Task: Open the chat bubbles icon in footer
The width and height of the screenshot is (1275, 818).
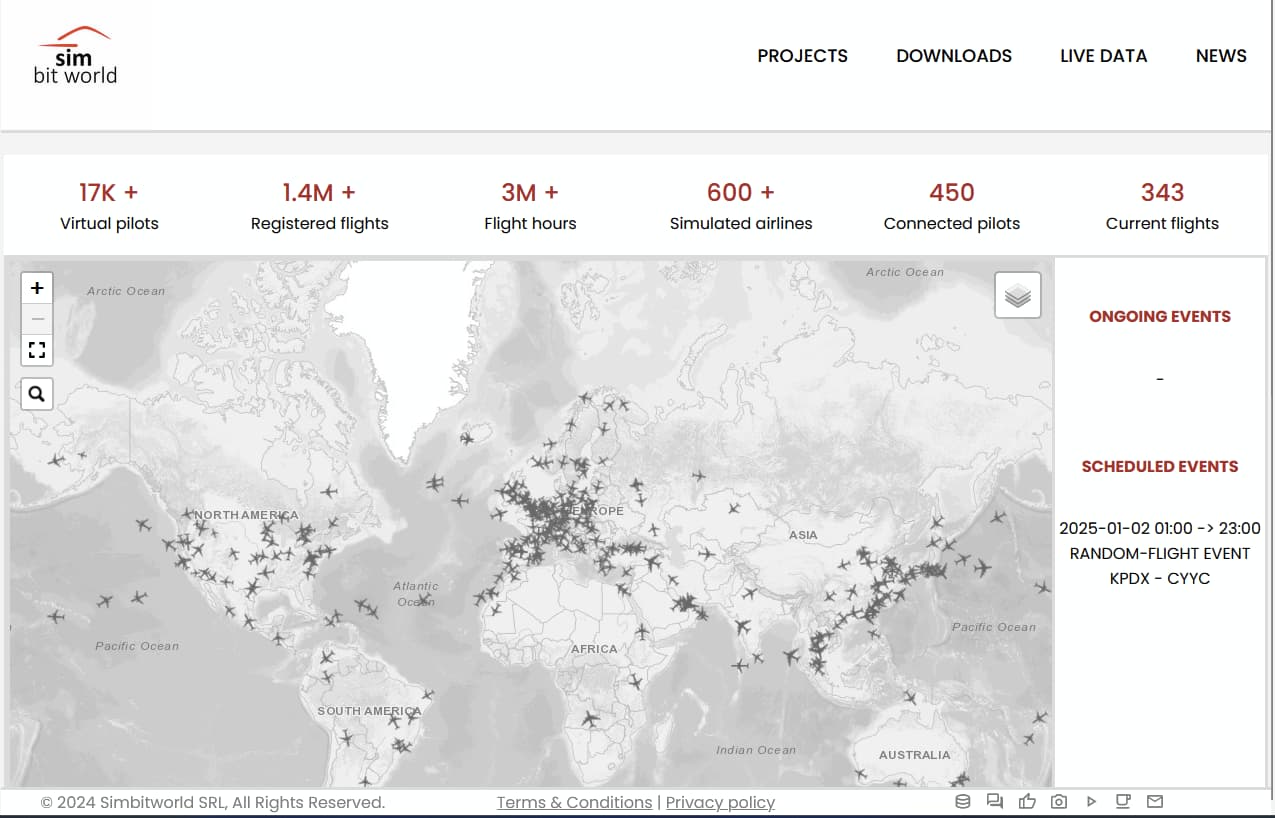Action: point(994,801)
